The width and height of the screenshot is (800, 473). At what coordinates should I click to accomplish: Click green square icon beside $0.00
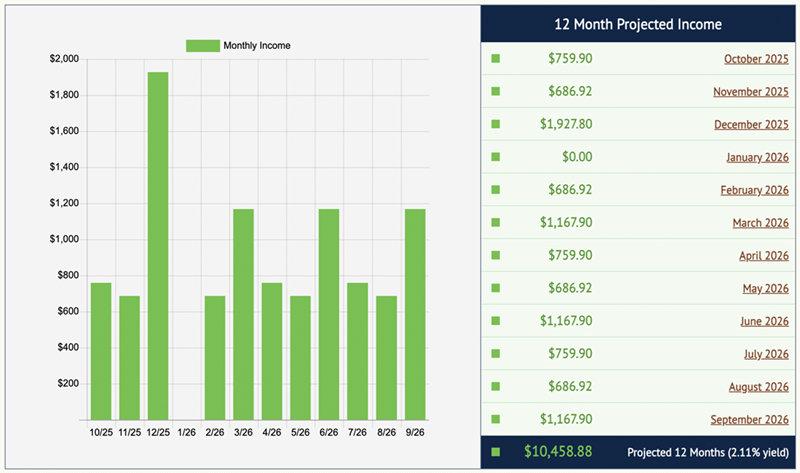click(495, 158)
